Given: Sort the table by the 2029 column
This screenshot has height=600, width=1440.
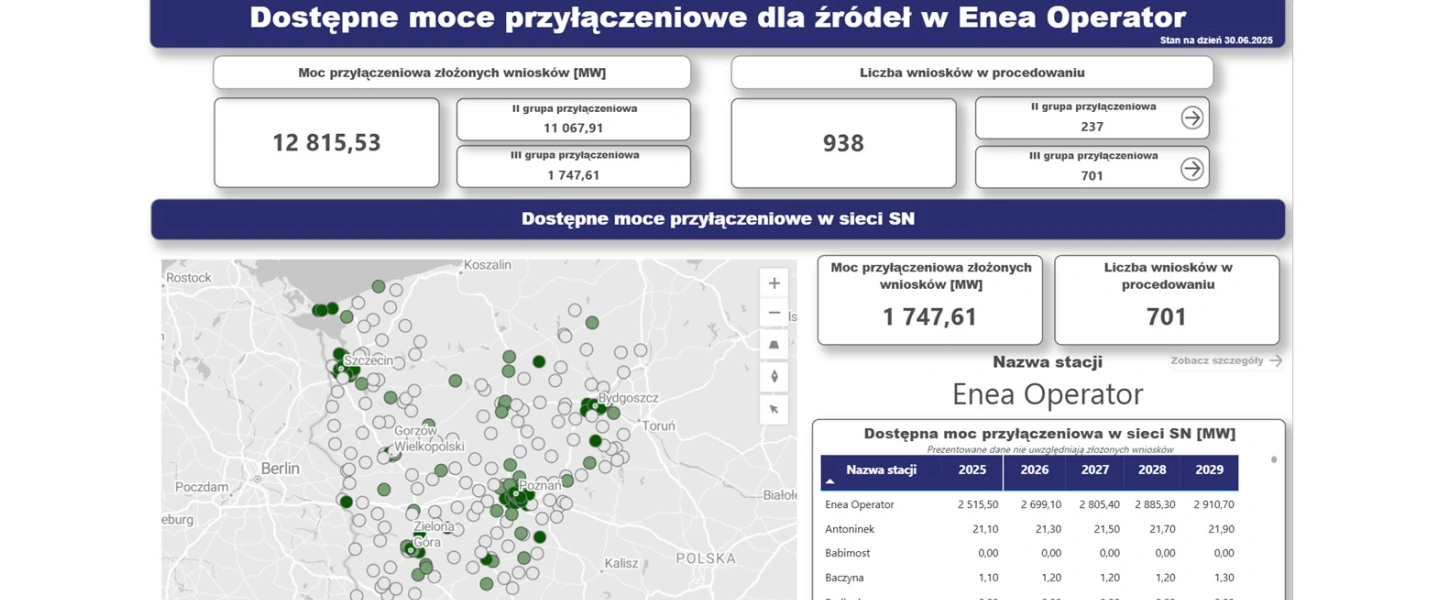Looking at the screenshot, I should click(x=1209, y=471).
